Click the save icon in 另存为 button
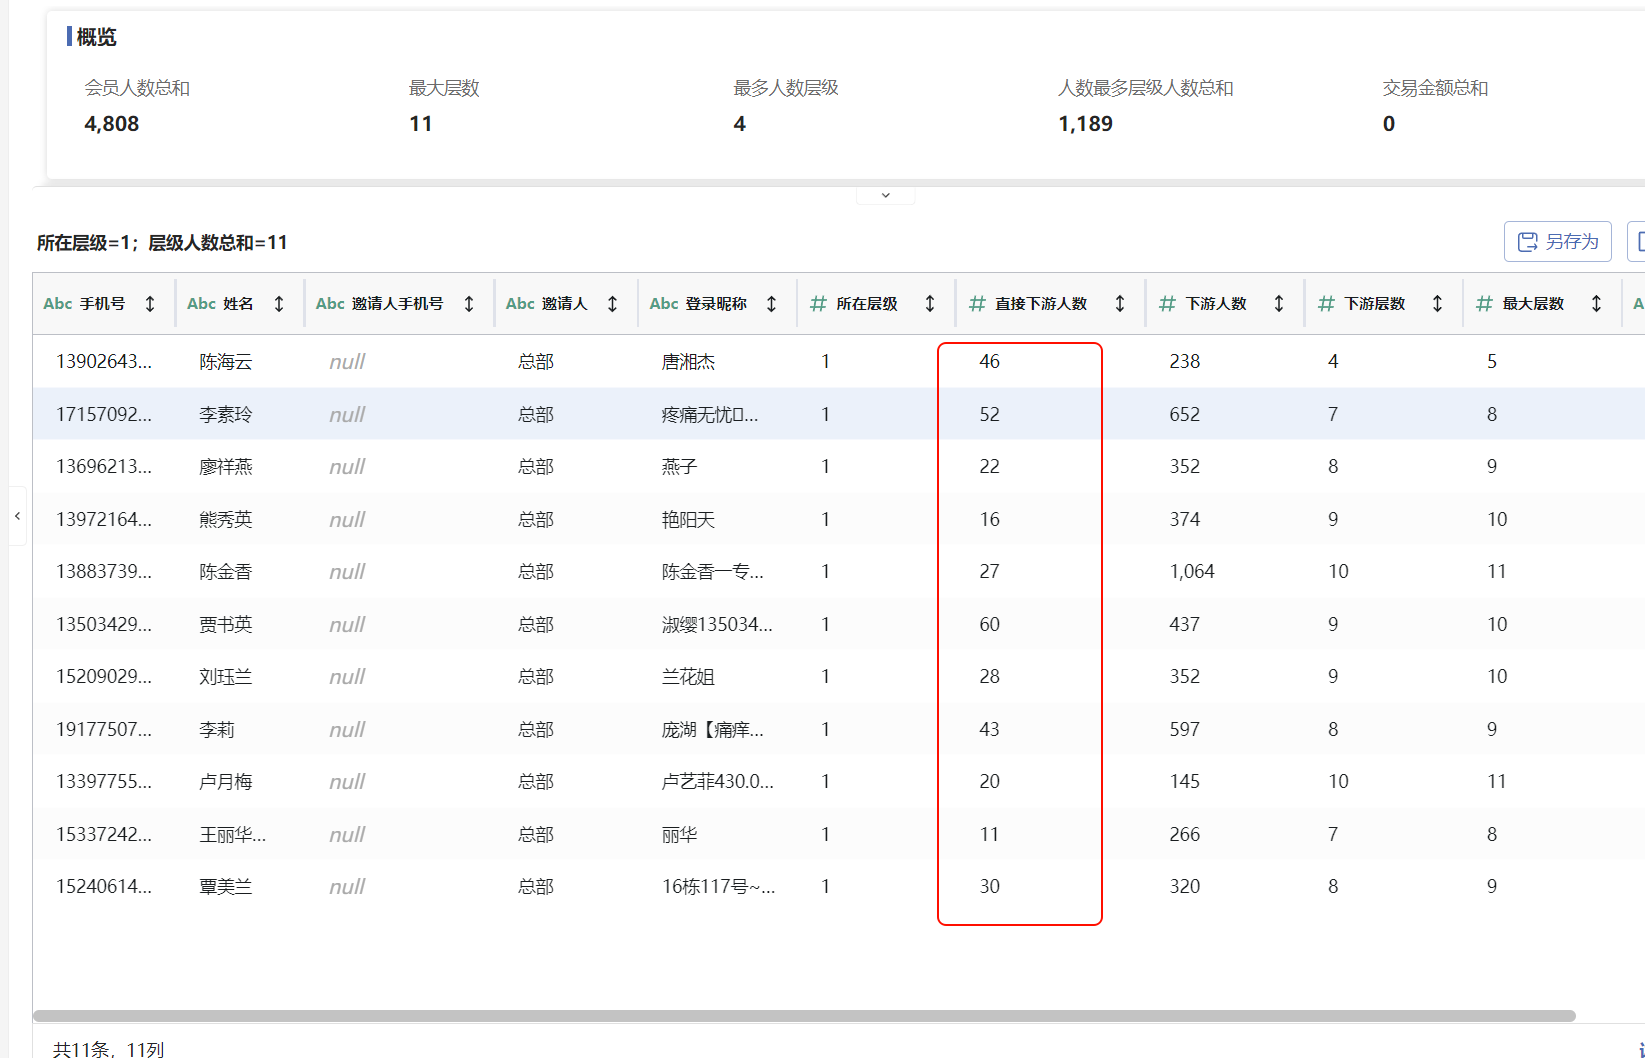 coord(1527,242)
